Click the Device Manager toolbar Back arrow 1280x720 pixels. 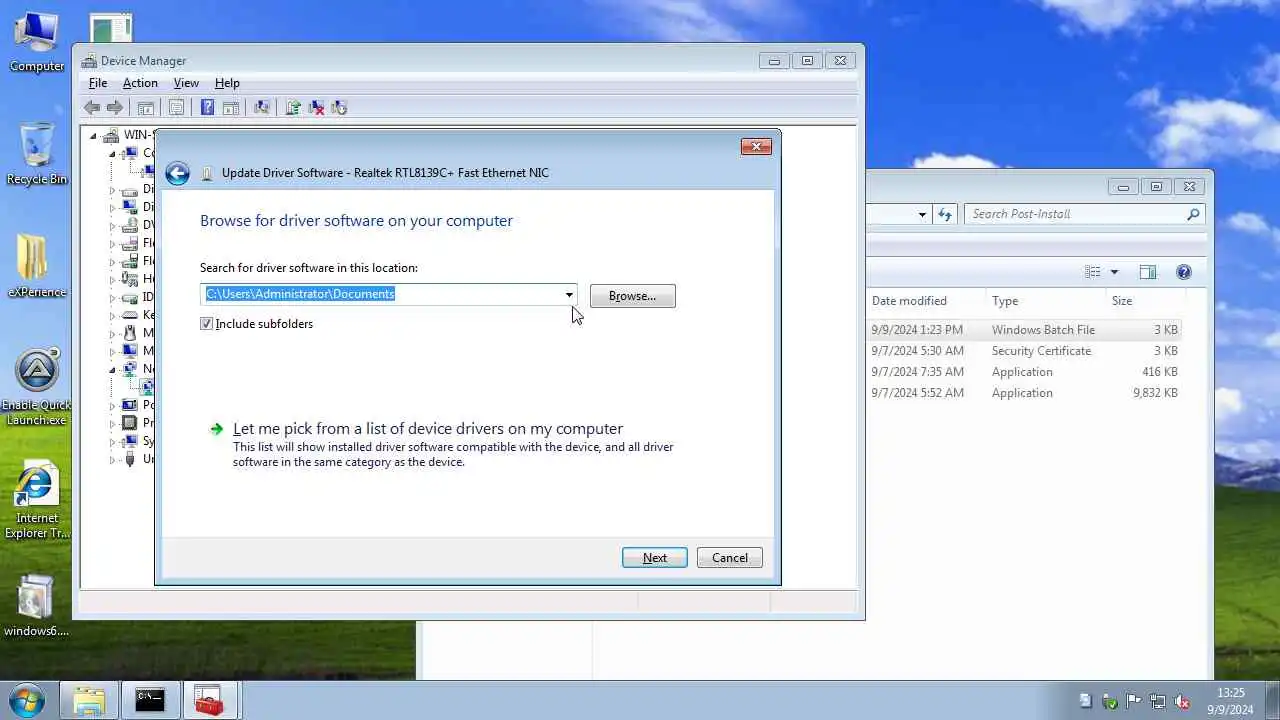click(x=92, y=108)
